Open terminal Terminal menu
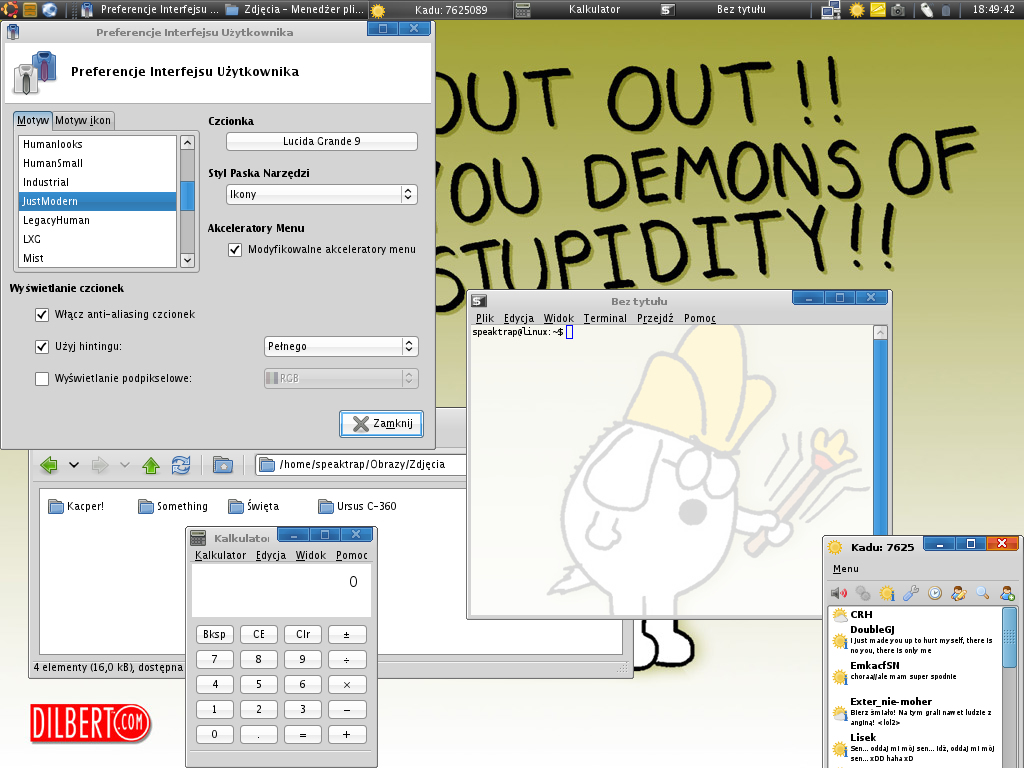This screenshot has width=1024, height=768. coord(605,318)
